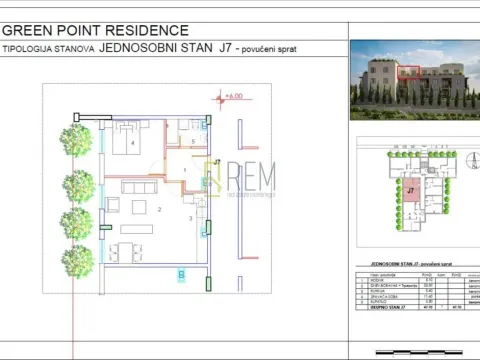480x360 pixels.
Task: Click the cyan "B" label on the balcony
Action: [181, 275]
